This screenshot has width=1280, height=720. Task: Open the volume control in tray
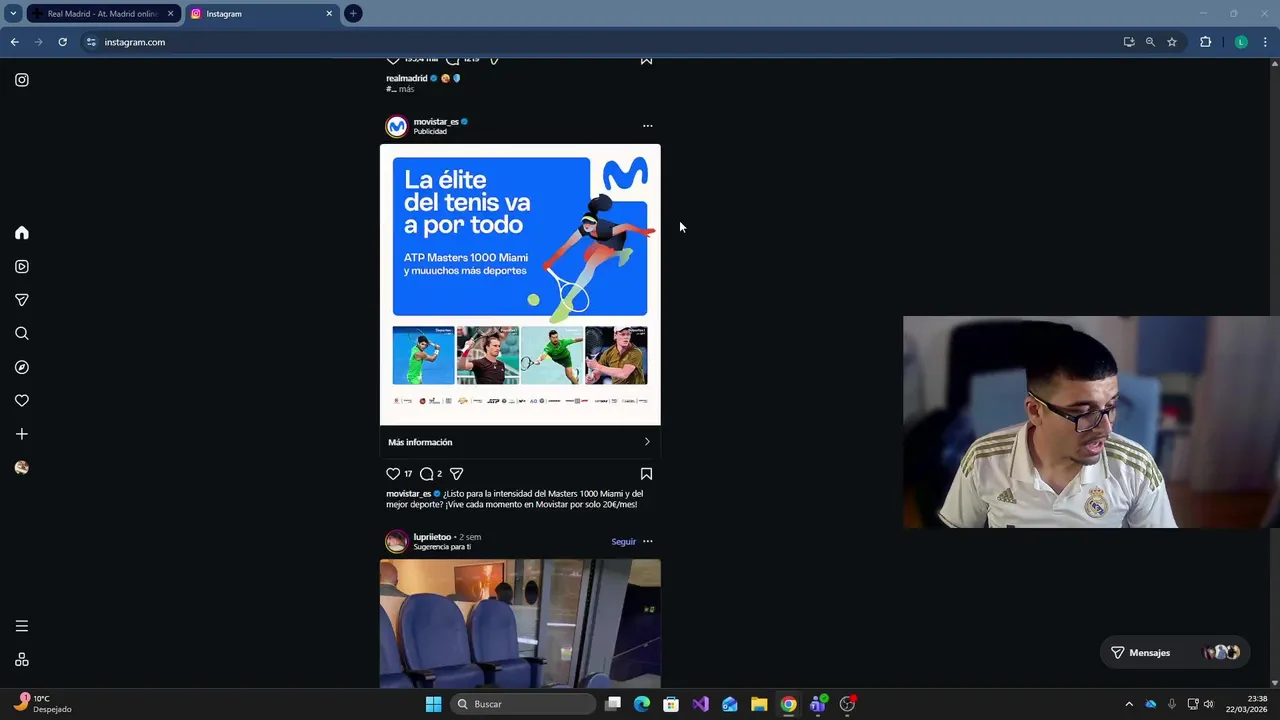tap(1209, 704)
